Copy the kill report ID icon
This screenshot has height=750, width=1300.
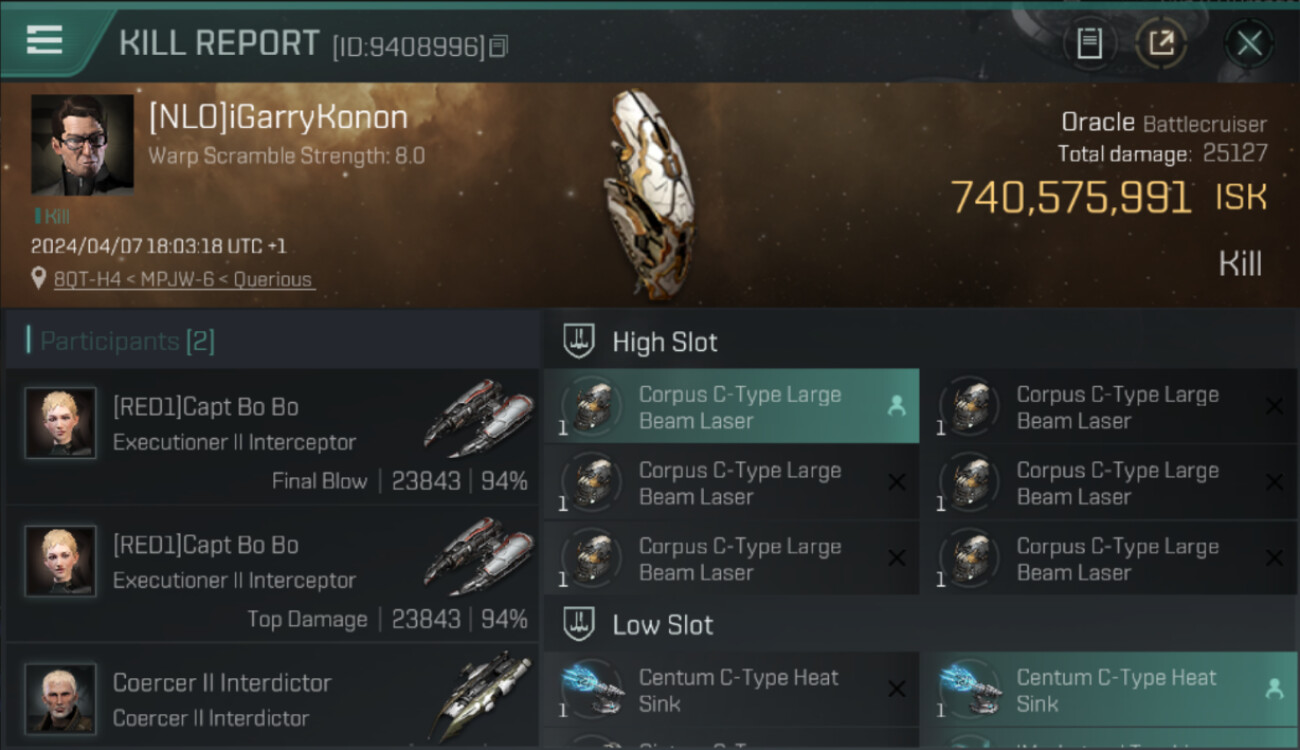pyautogui.click(x=498, y=46)
